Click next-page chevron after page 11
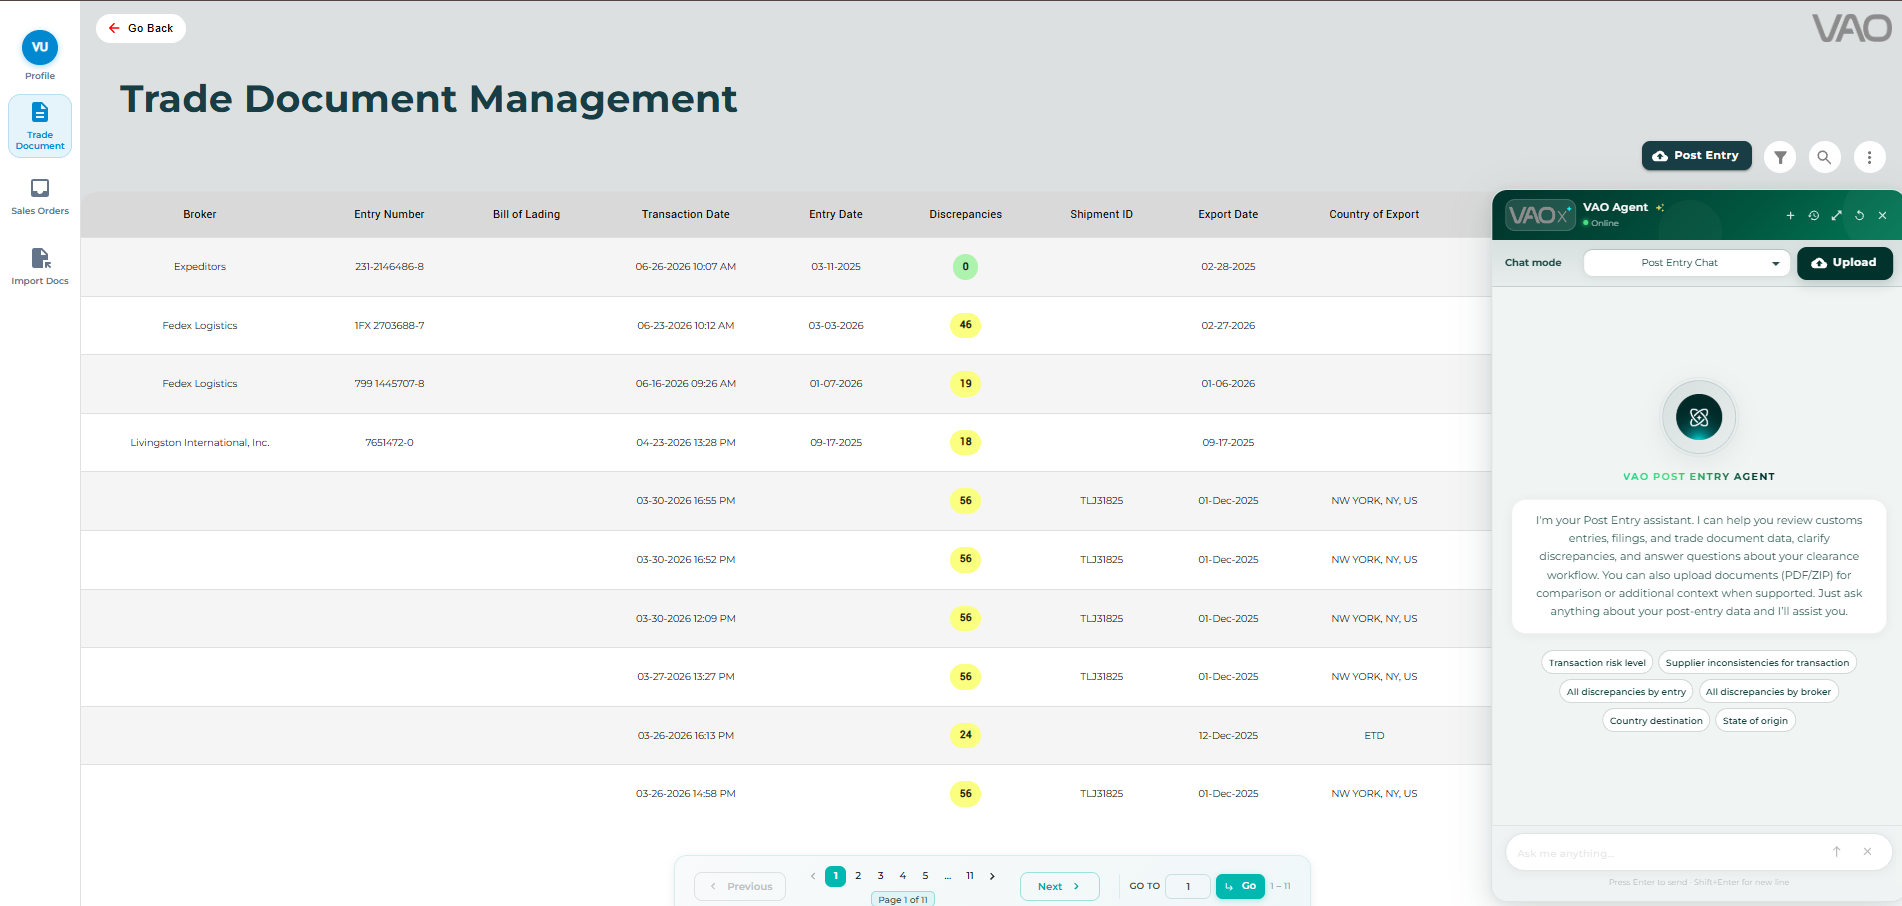This screenshot has width=1902, height=906. pyautogui.click(x=992, y=876)
